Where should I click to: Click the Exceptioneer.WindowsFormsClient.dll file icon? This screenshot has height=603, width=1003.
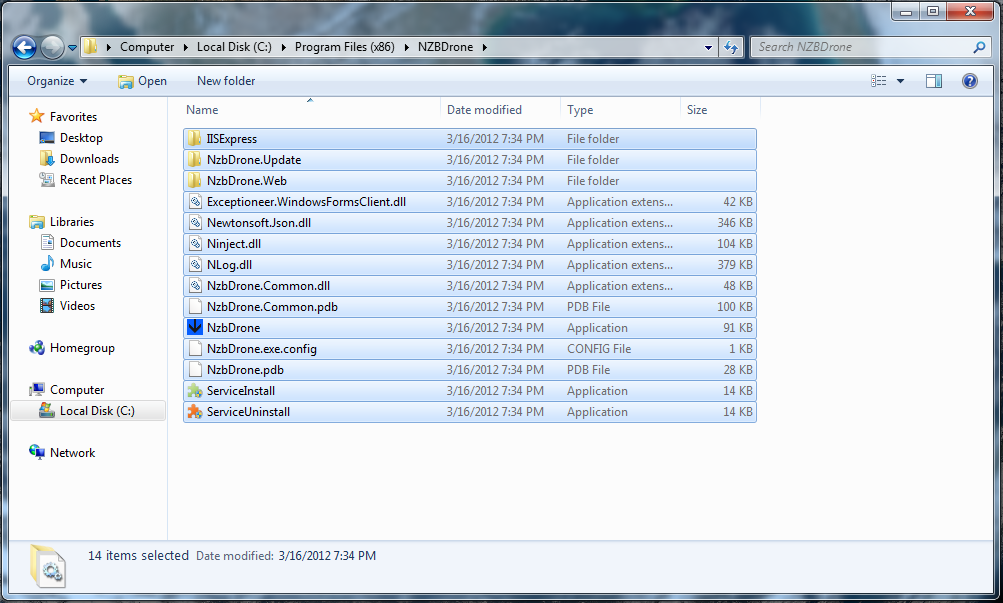tap(195, 202)
